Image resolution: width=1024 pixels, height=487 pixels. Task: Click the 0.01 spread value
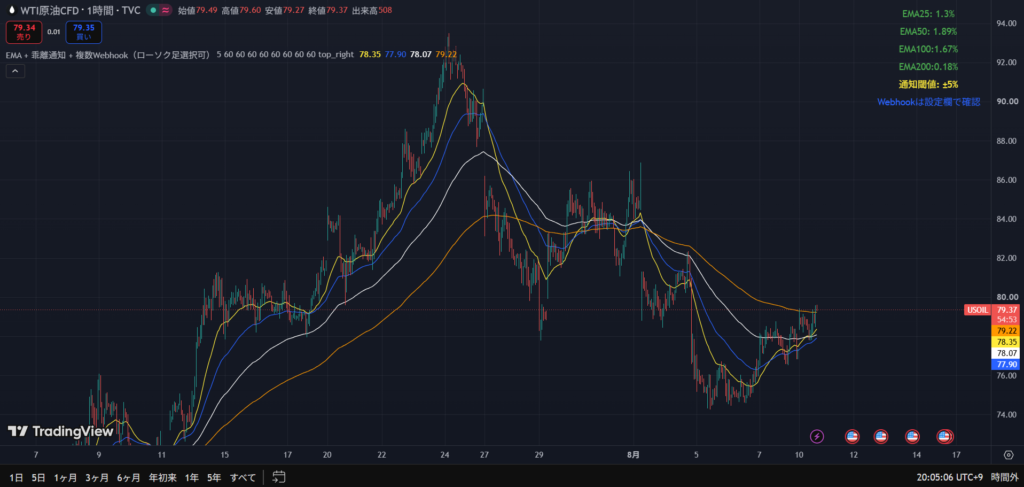pyautogui.click(x=54, y=32)
